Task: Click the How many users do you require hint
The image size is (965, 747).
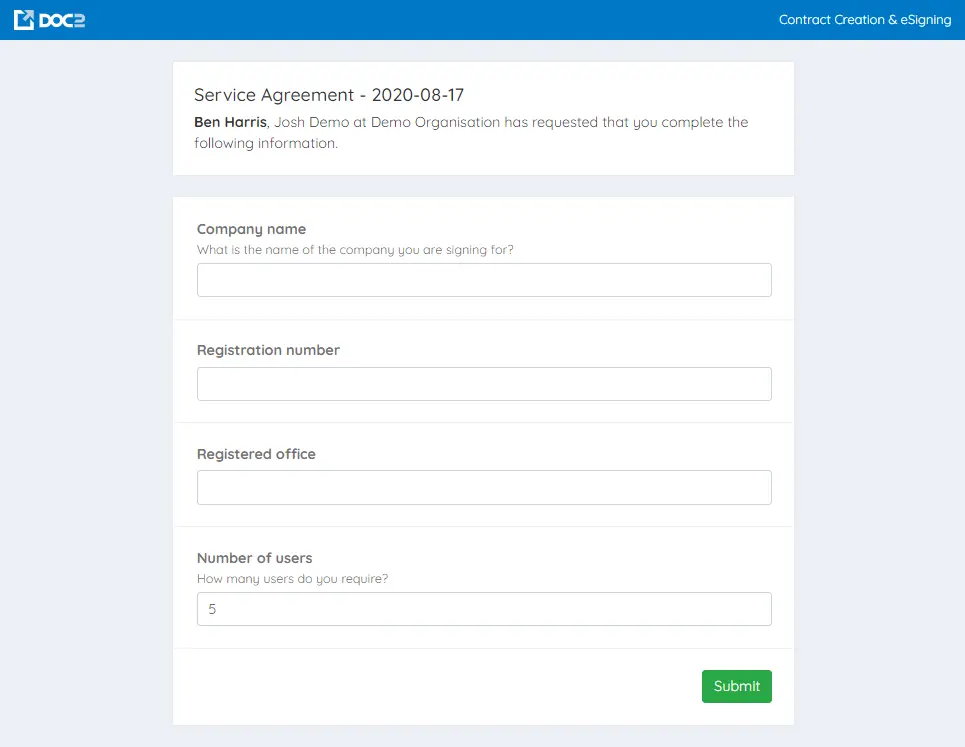Action: pyautogui.click(x=292, y=579)
